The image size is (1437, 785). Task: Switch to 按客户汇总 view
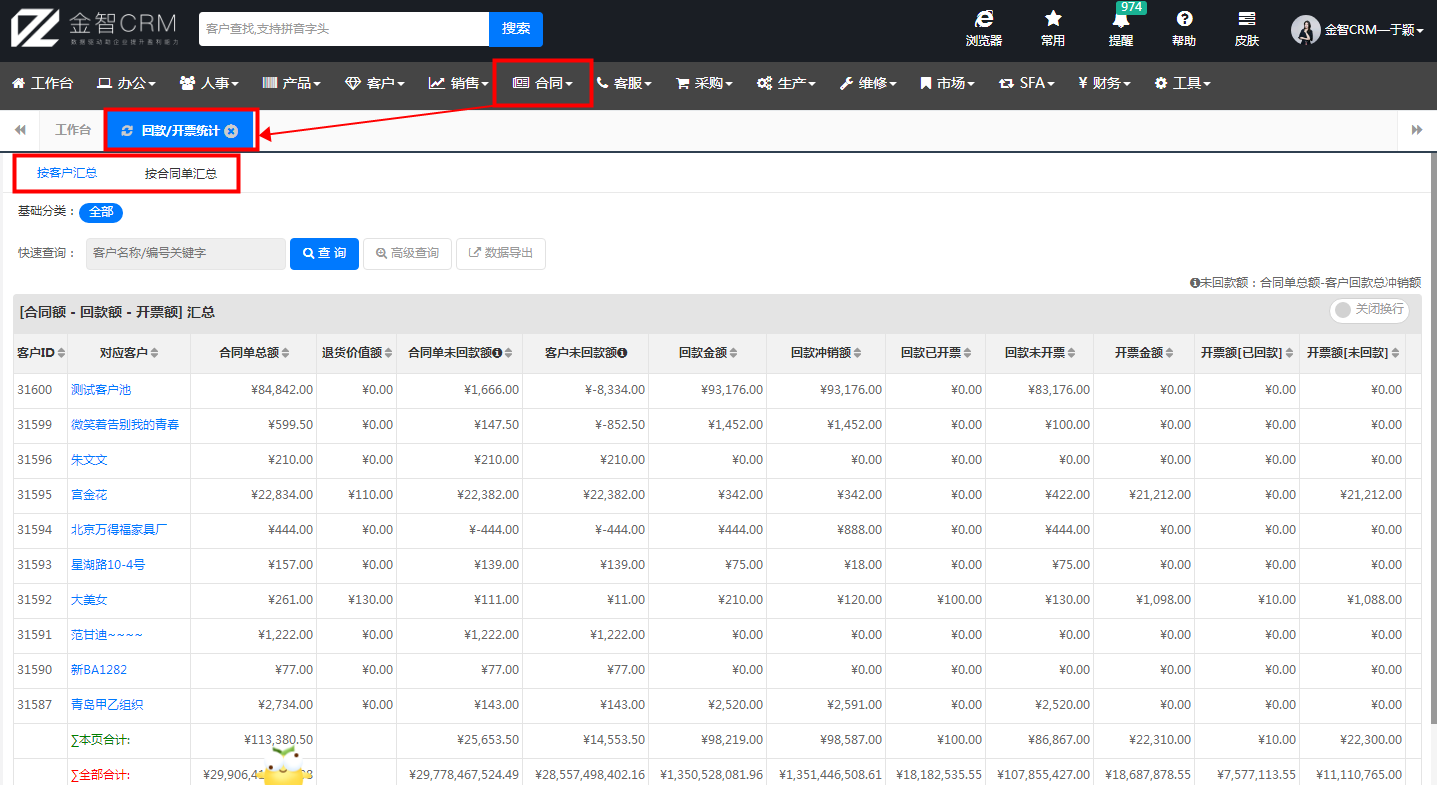(67, 173)
